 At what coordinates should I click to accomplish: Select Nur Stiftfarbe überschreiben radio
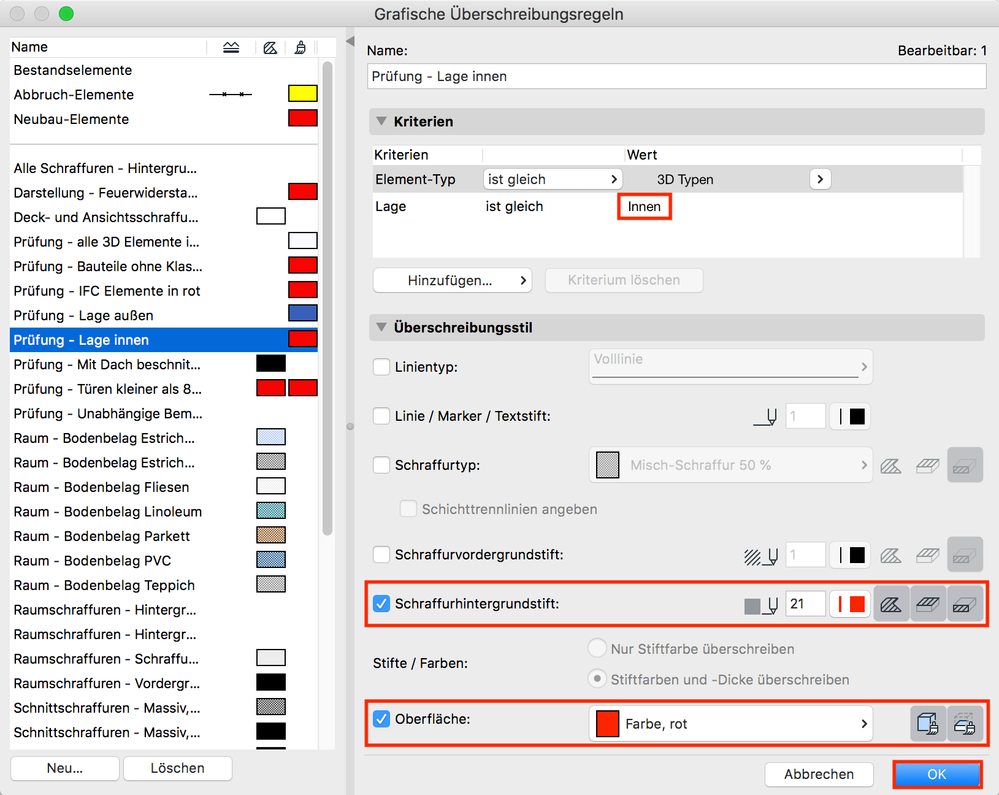[597, 648]
